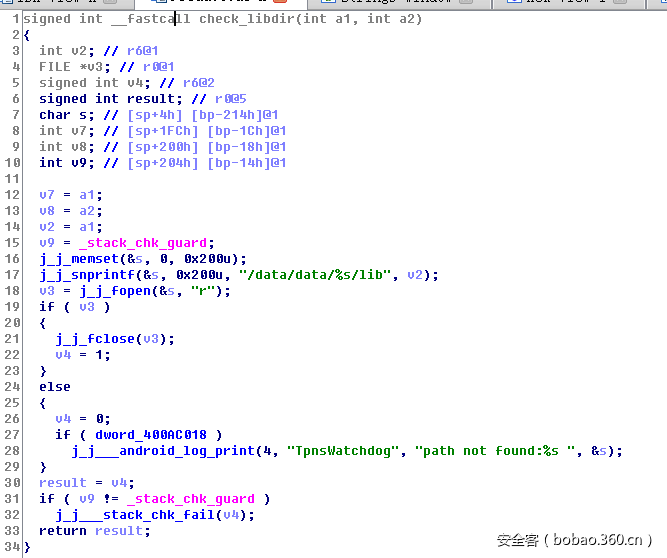Click the closing brace on line 34
This screenshot has height=558, width=667.
[27, 547]
